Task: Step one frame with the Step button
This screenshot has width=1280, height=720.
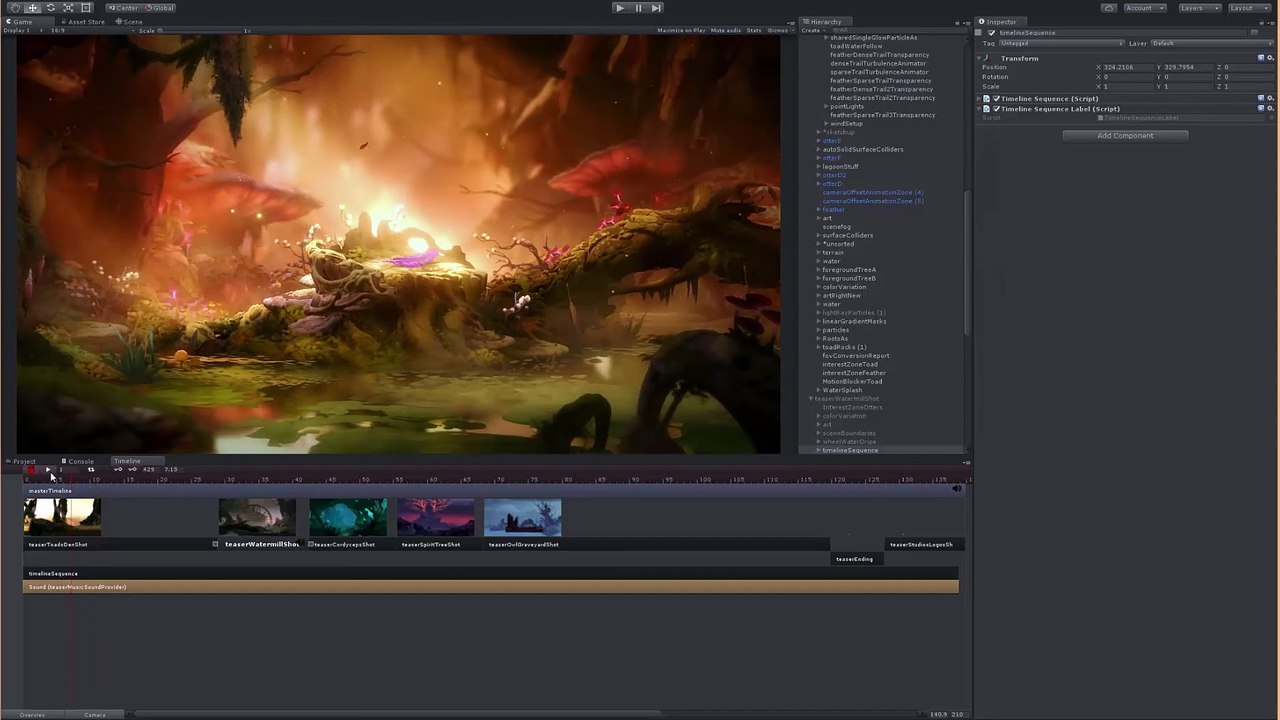Action: (656, 7)
